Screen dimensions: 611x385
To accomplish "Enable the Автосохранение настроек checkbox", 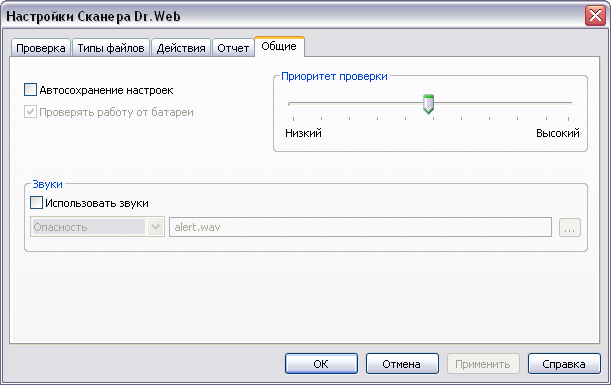I will (30, 90).
